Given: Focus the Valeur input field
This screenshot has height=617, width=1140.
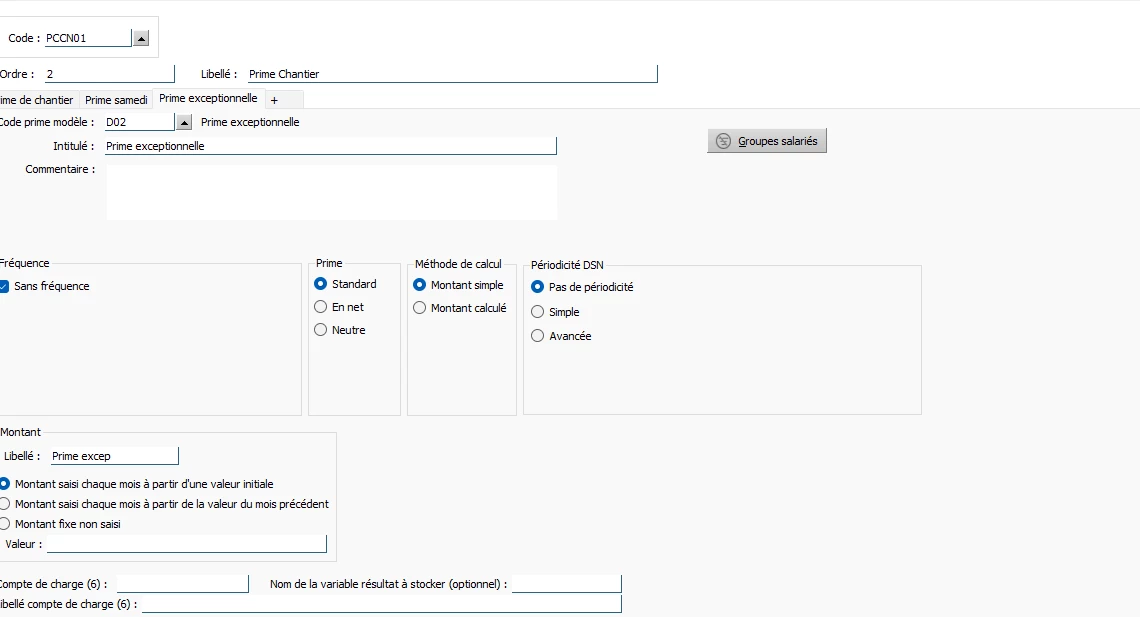Looking at the screenshot, I should [187, 544].
